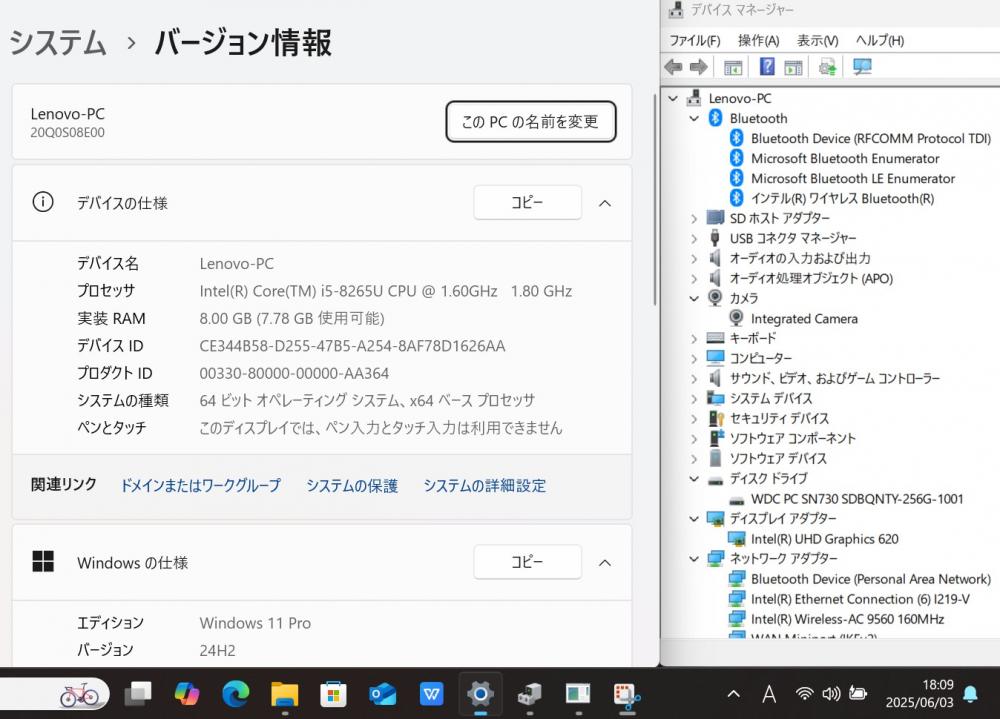Select Microsoft Bluetooth LE Enumerator device
The width and height of the screenshot is (1000, 719).
pos(853,179)
